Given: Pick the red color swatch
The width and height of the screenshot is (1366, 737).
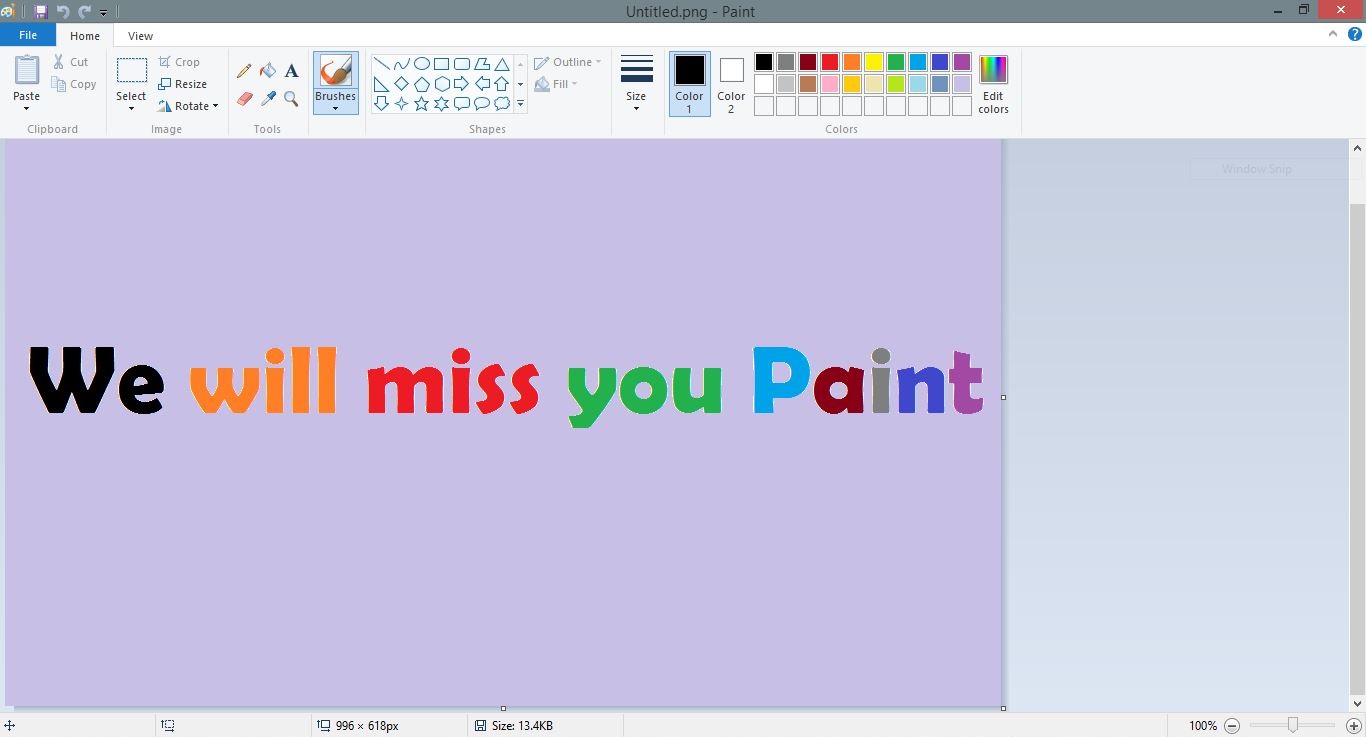Looking at the screenshot, I should click(830, 62).
